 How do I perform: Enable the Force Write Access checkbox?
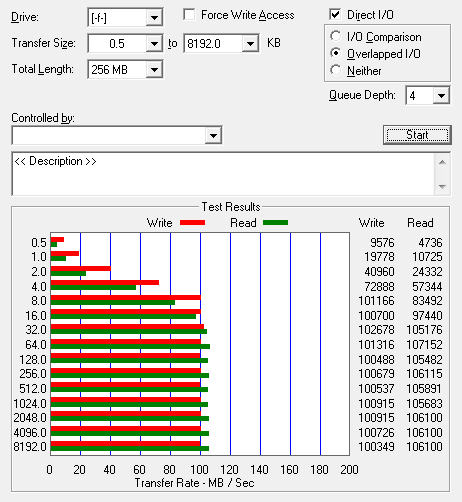189,15
